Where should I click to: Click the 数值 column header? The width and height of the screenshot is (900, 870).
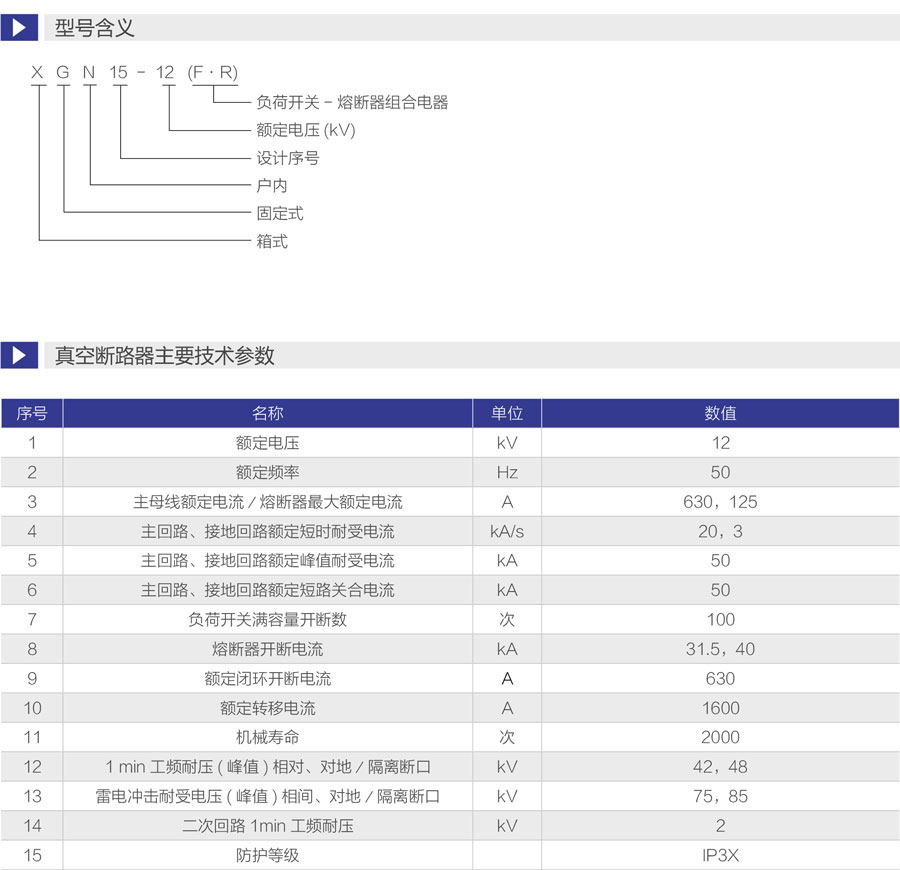[720, 413]
